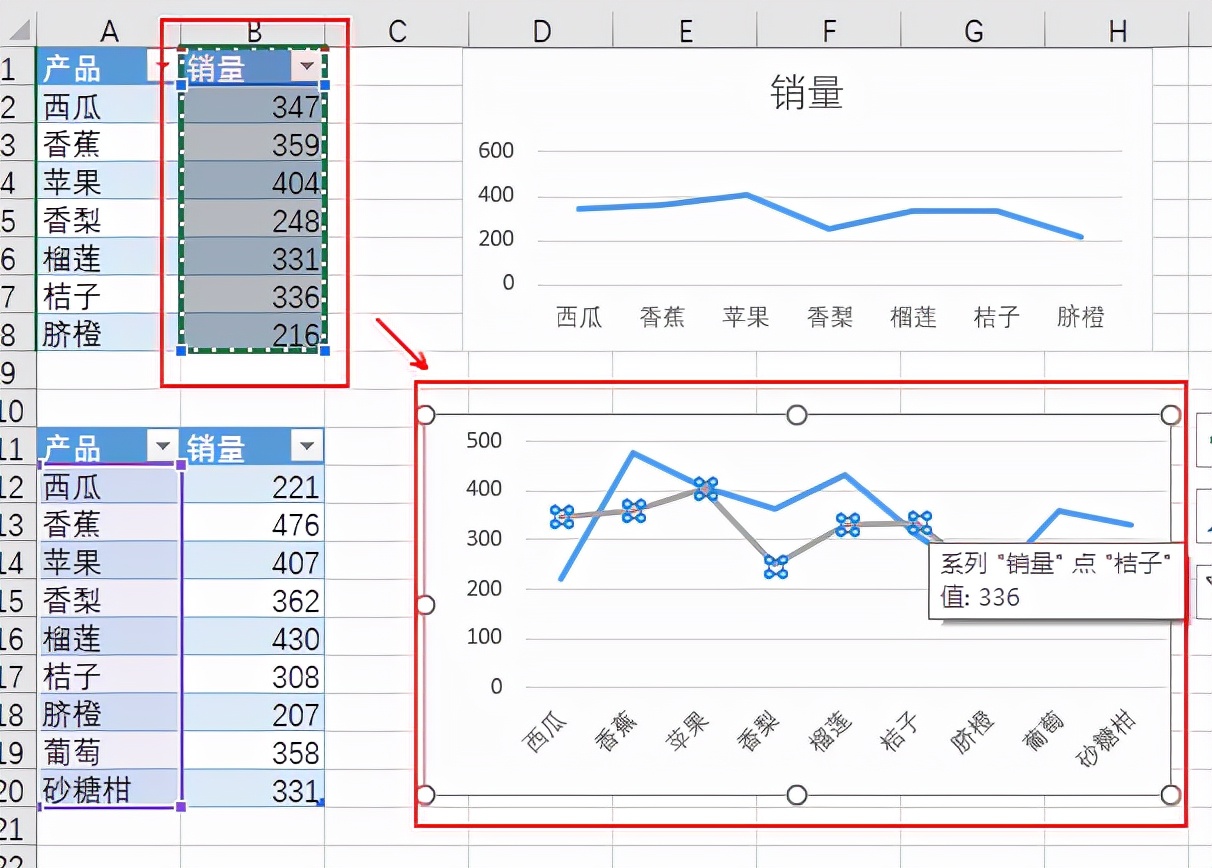The width and height of the screenshot is (1212, 868).
Task: Click the 600 axis label in upper chart
Action: coord(496,150)
